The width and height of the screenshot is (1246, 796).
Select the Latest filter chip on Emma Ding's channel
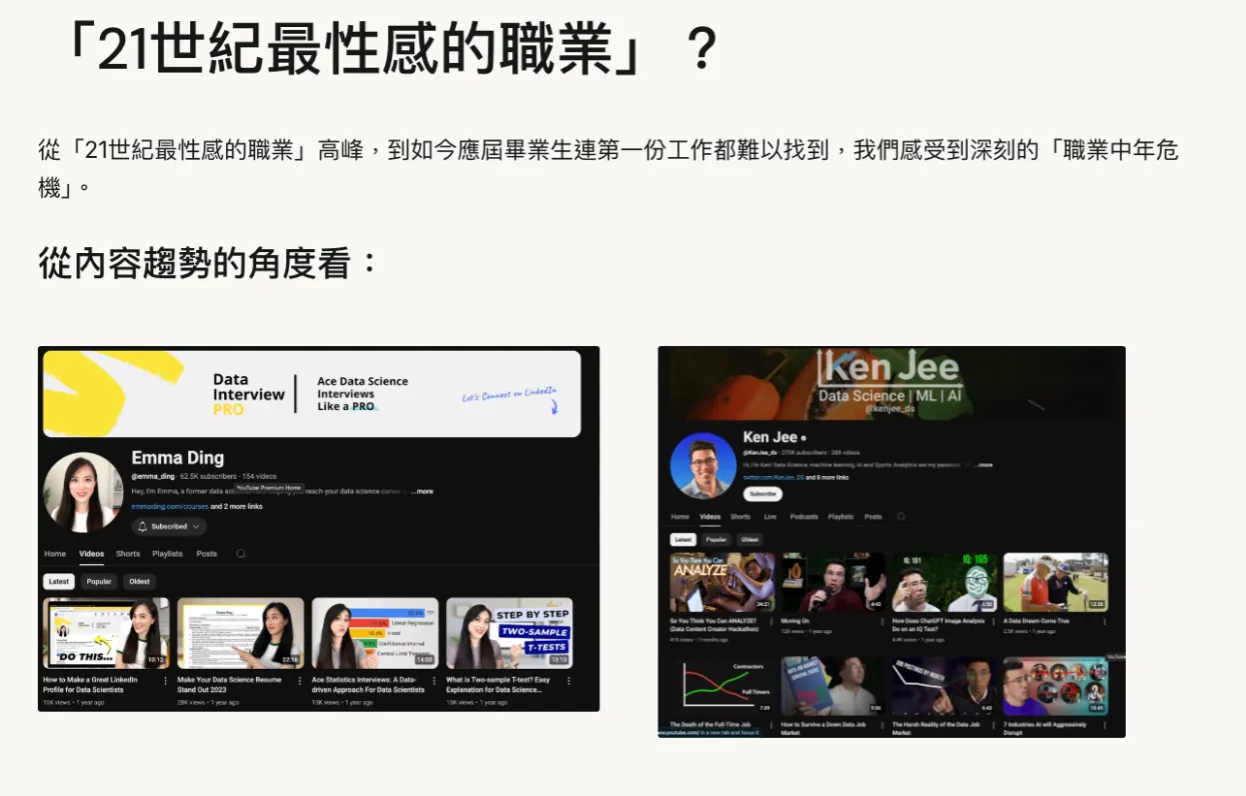59,581
